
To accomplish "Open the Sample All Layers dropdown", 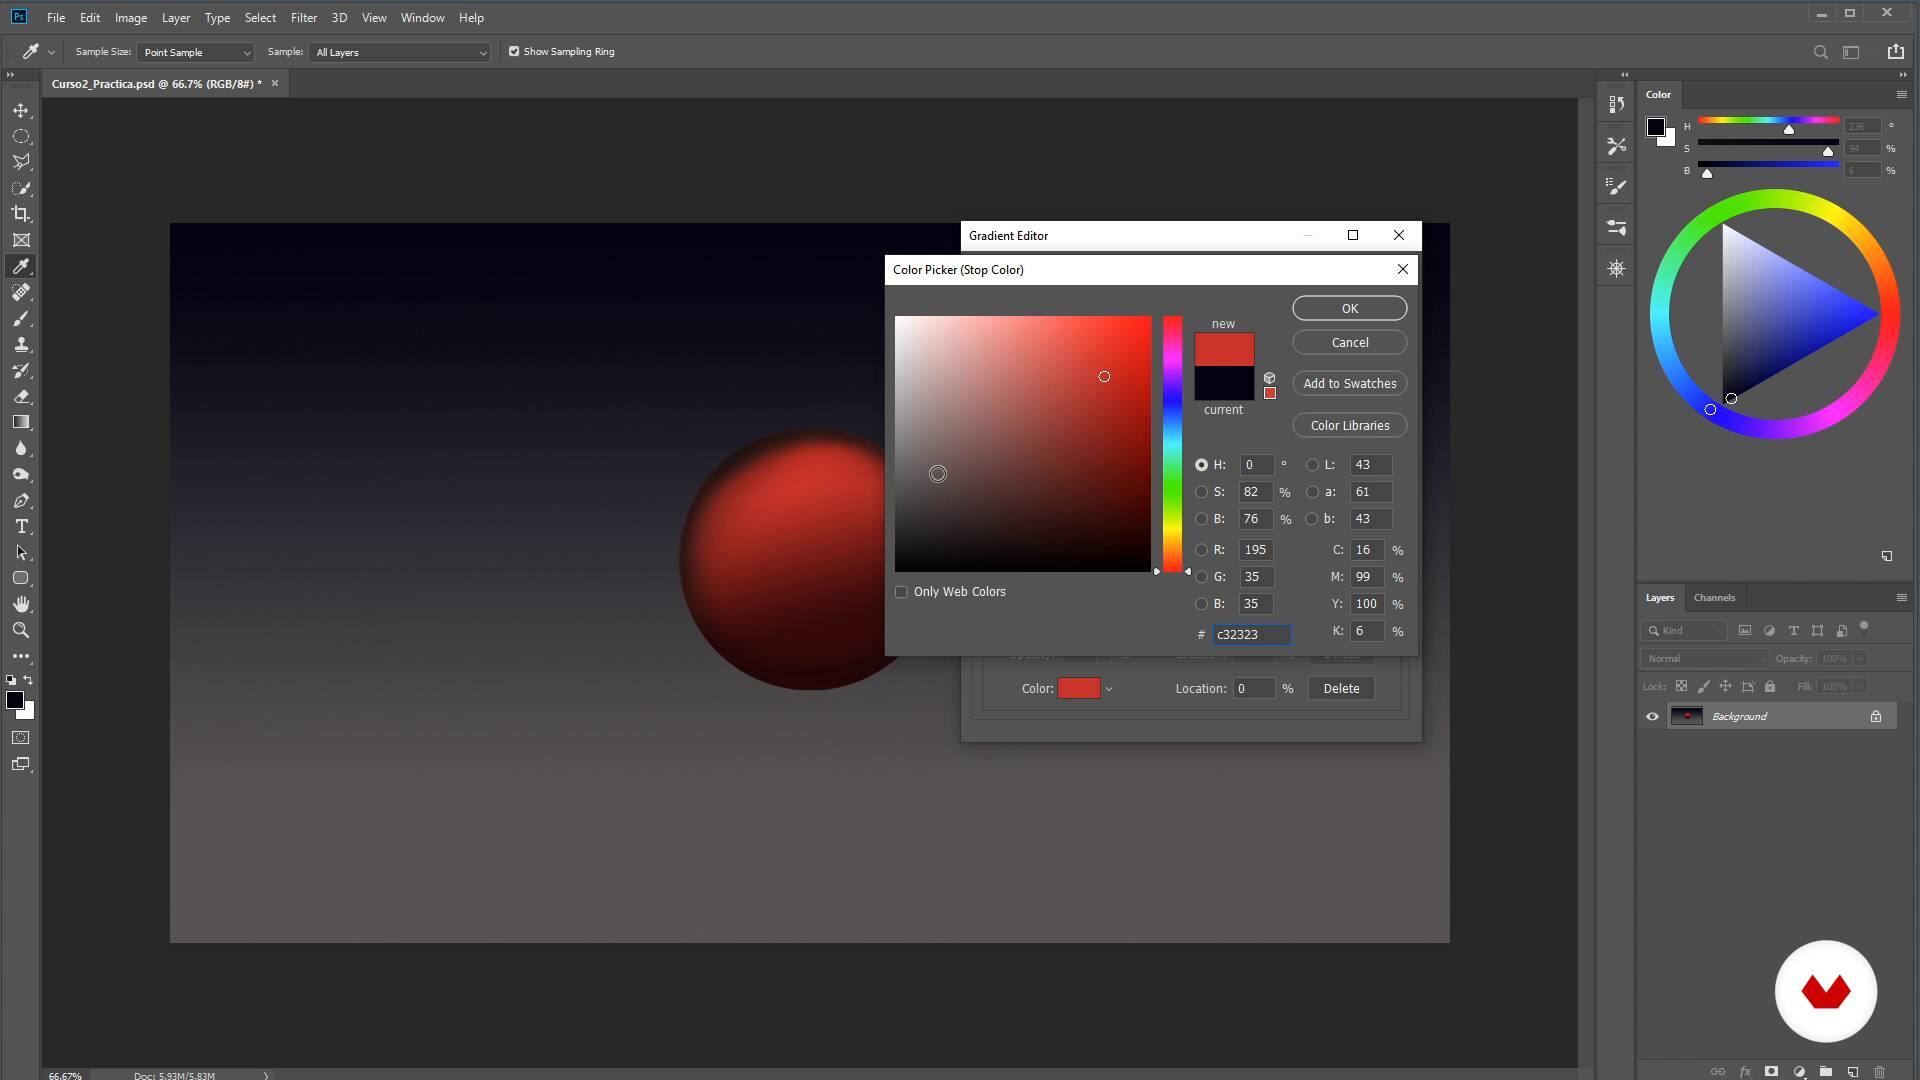I will click(x=400, y=52).
